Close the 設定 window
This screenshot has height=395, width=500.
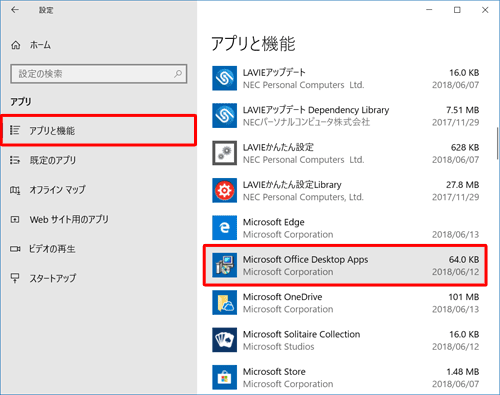(x=485, y=10)
